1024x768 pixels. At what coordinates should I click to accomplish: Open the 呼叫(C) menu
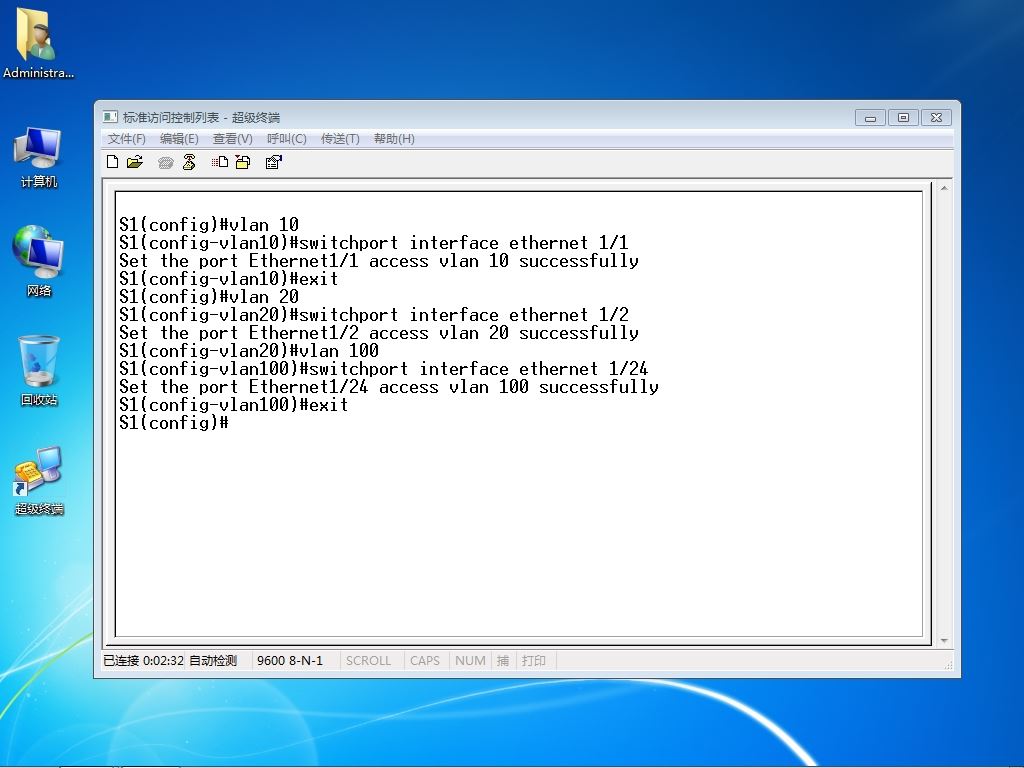coord(287,138)
